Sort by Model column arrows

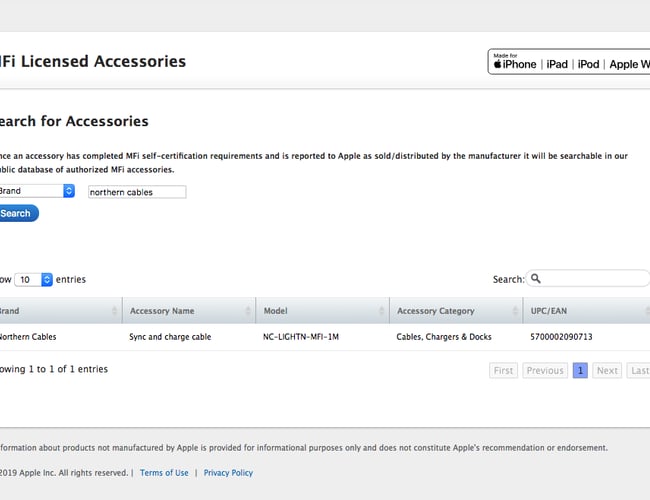pyautogui.click(x=381, y=311)
